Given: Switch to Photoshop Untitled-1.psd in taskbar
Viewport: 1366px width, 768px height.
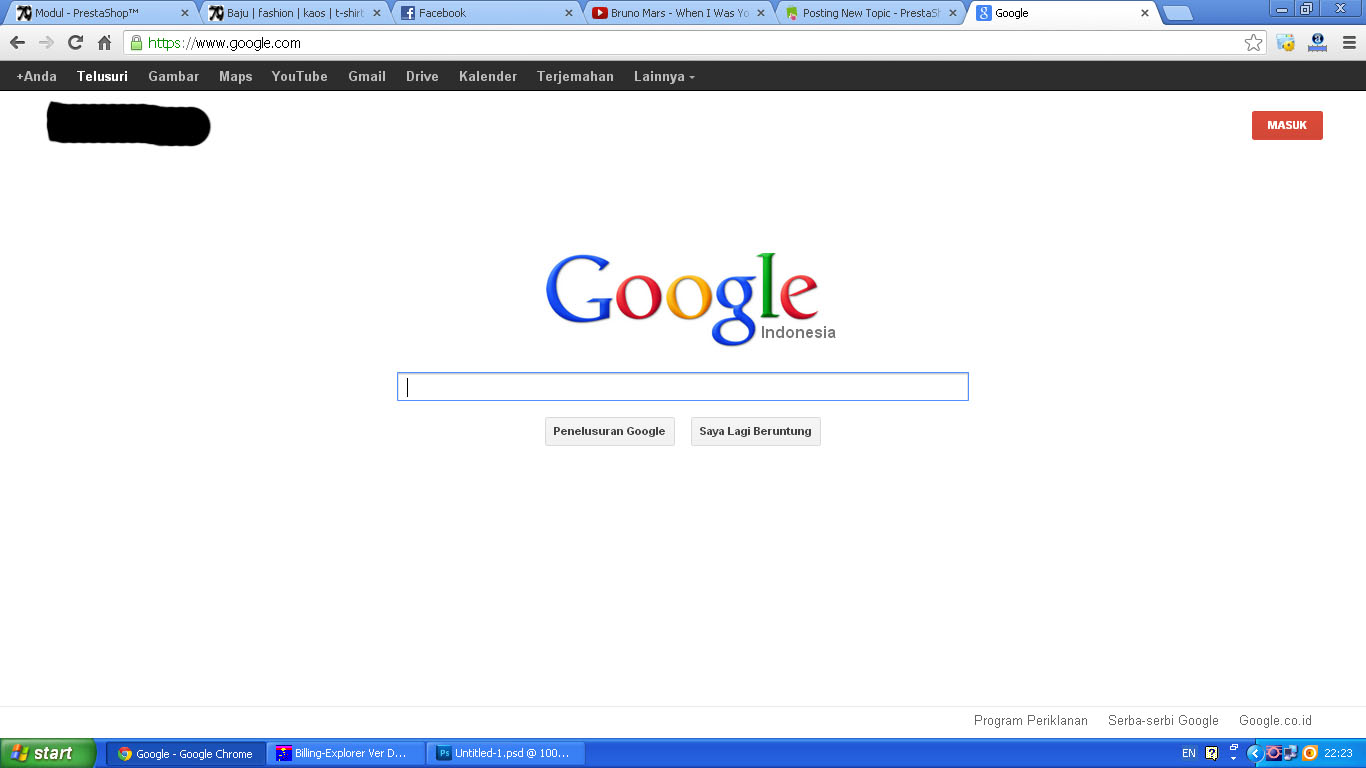Looking at the screenshot, I should point(506,753).
